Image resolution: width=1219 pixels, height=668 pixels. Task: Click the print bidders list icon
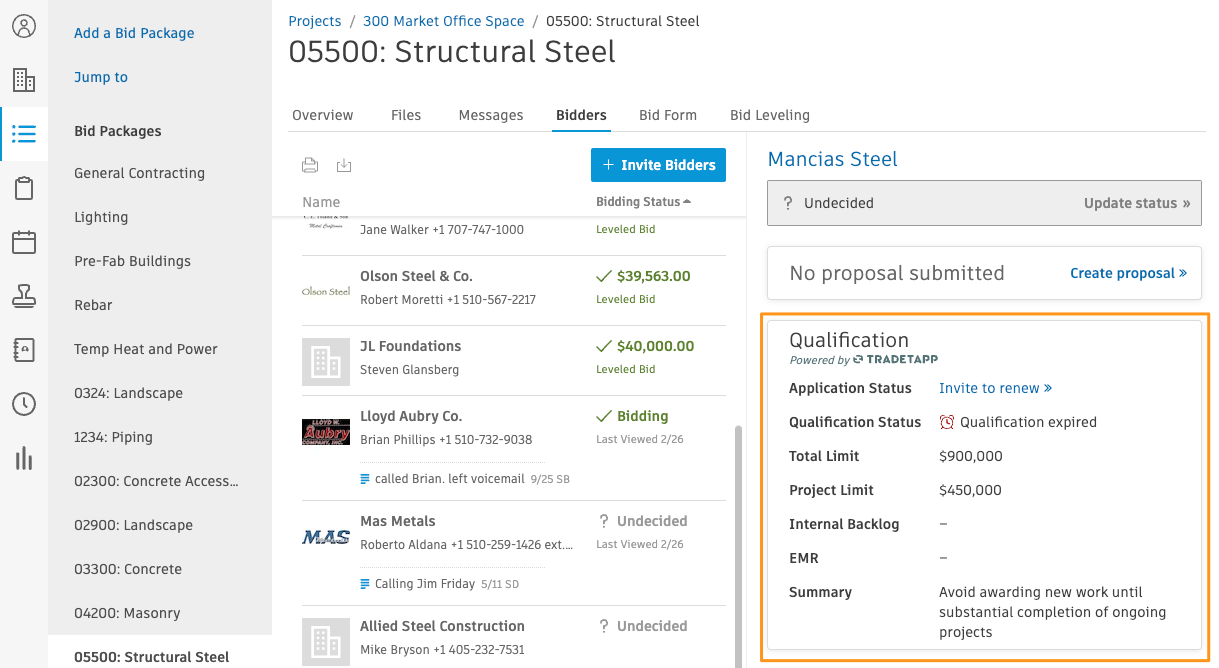pyautogui.click(x=310, y=165)
